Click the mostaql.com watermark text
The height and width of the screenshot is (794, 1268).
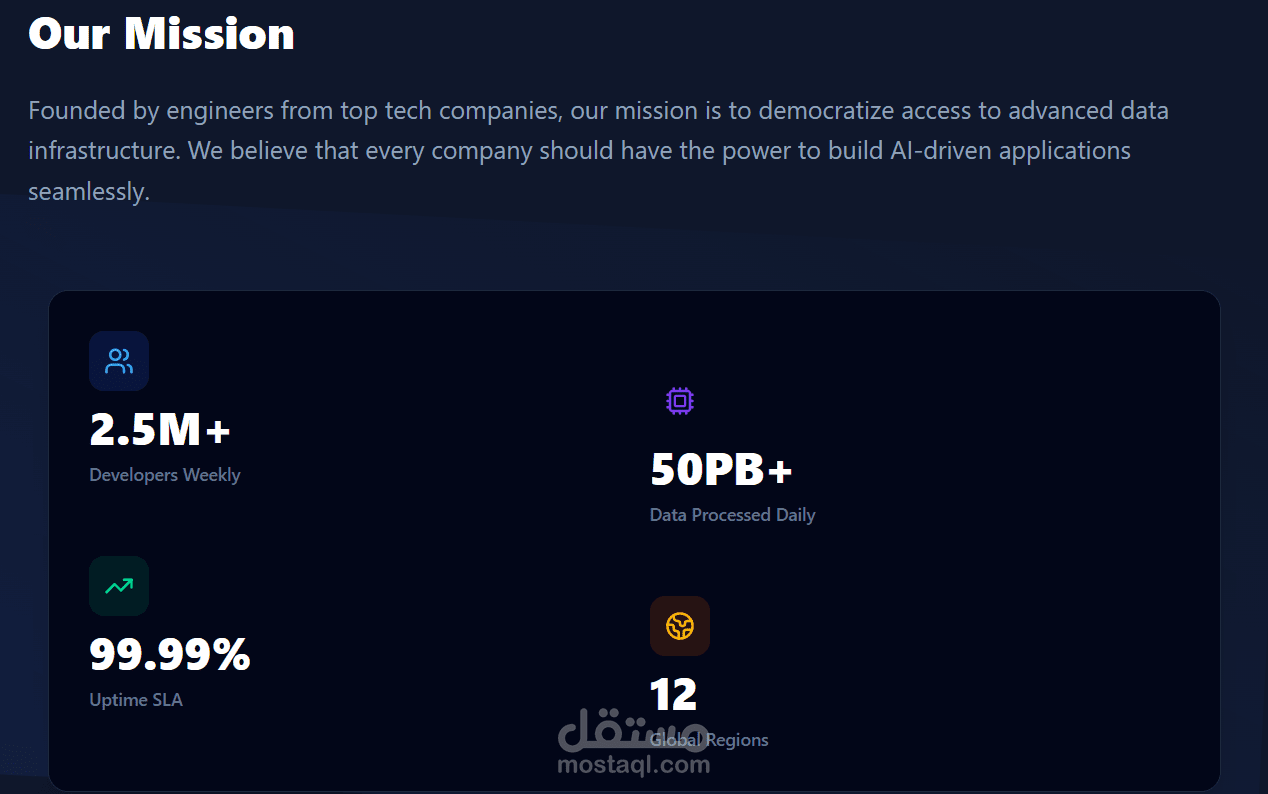click(633, 766)
